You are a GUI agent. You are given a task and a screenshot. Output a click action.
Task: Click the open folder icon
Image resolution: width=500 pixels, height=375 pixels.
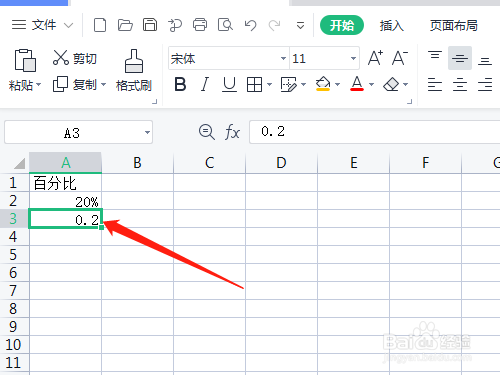click(x=125, y=25)
